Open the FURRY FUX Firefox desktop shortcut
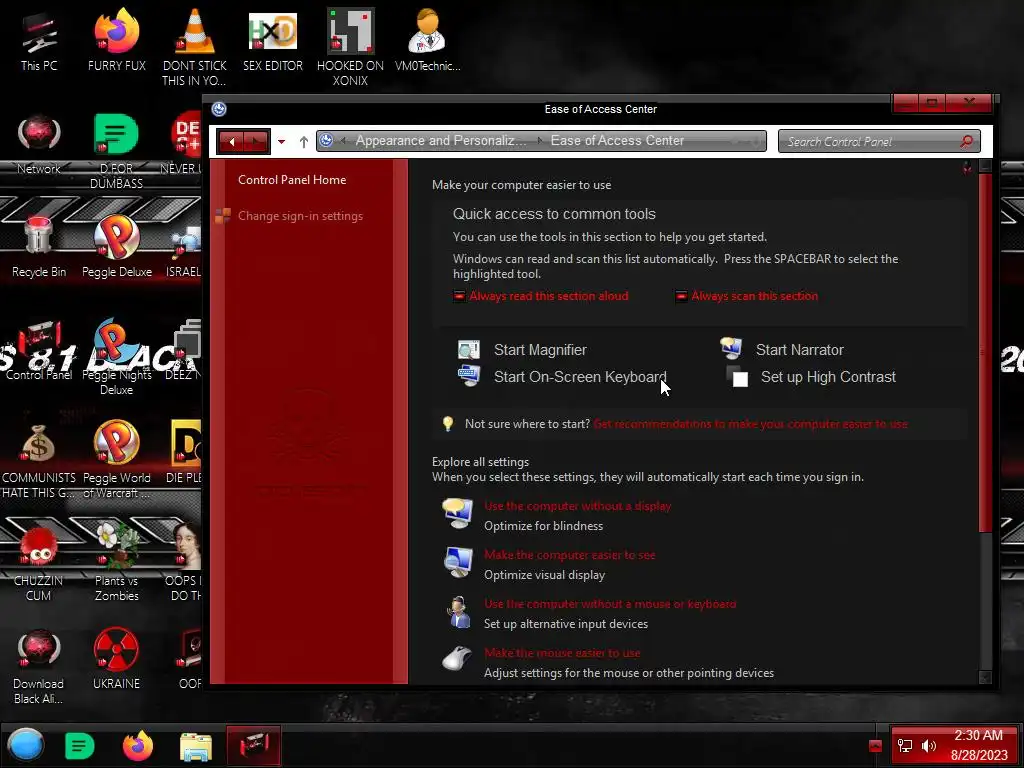Viewport: 1024px width, 768px height. click(x=116, y=40)
